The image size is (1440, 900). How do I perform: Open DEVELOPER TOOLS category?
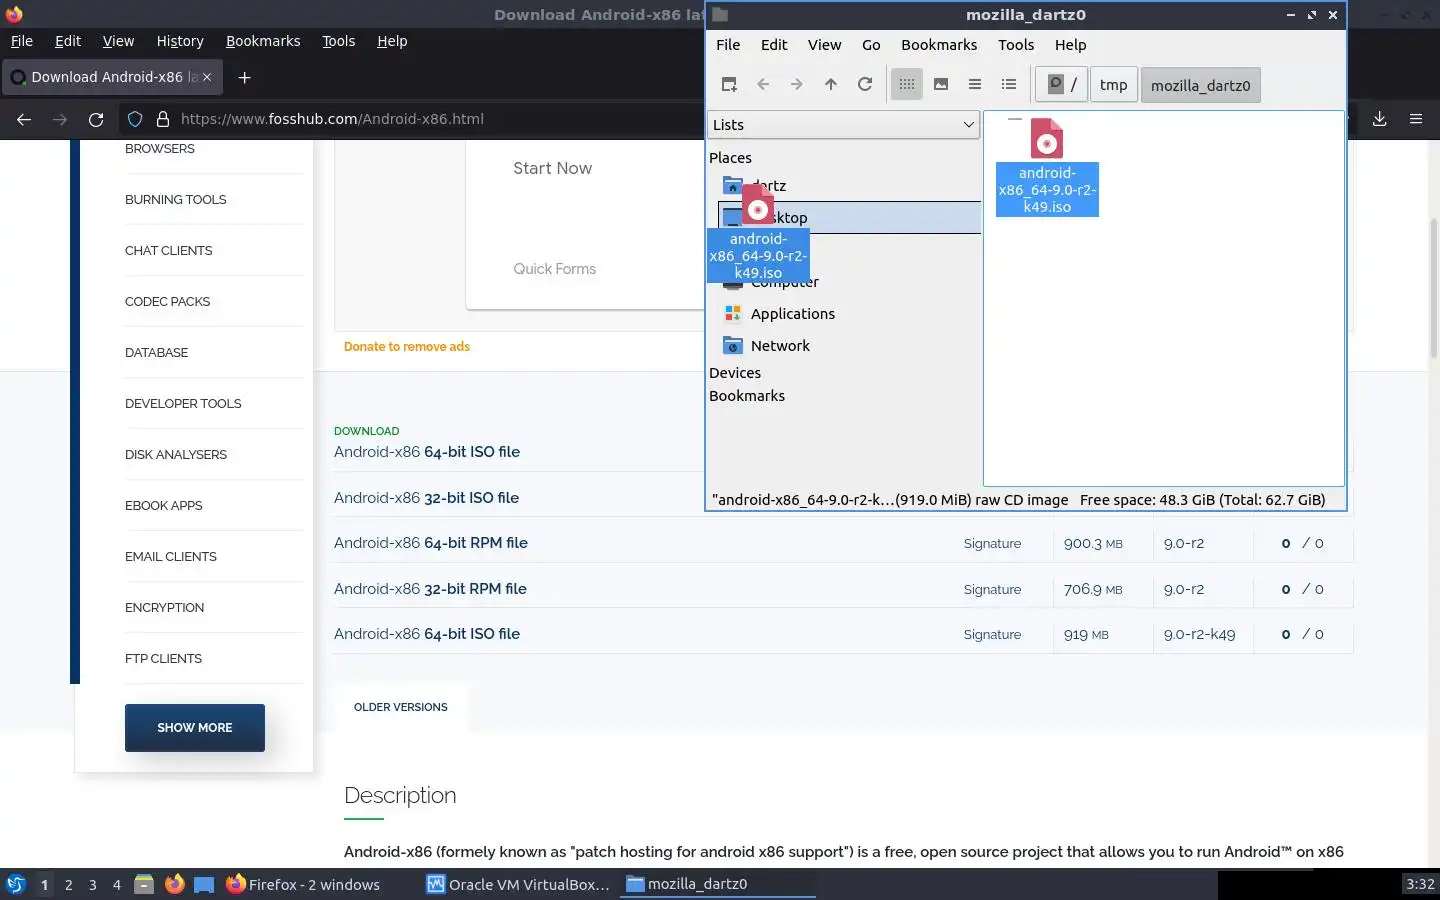[183, 403]
